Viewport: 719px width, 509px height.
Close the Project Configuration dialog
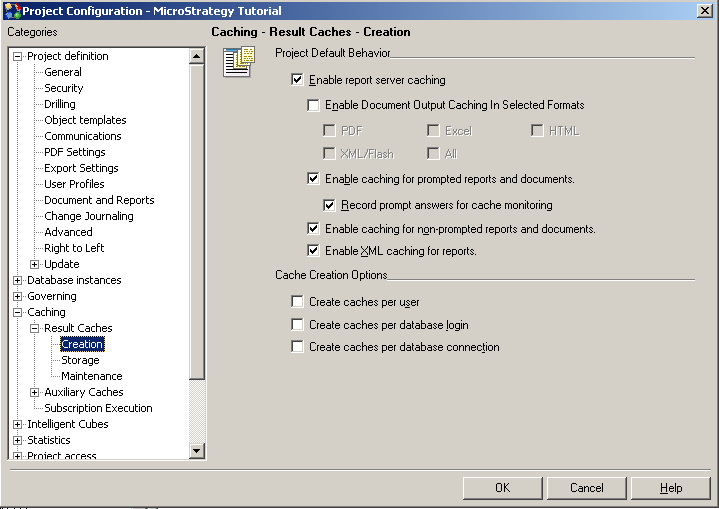704,10
